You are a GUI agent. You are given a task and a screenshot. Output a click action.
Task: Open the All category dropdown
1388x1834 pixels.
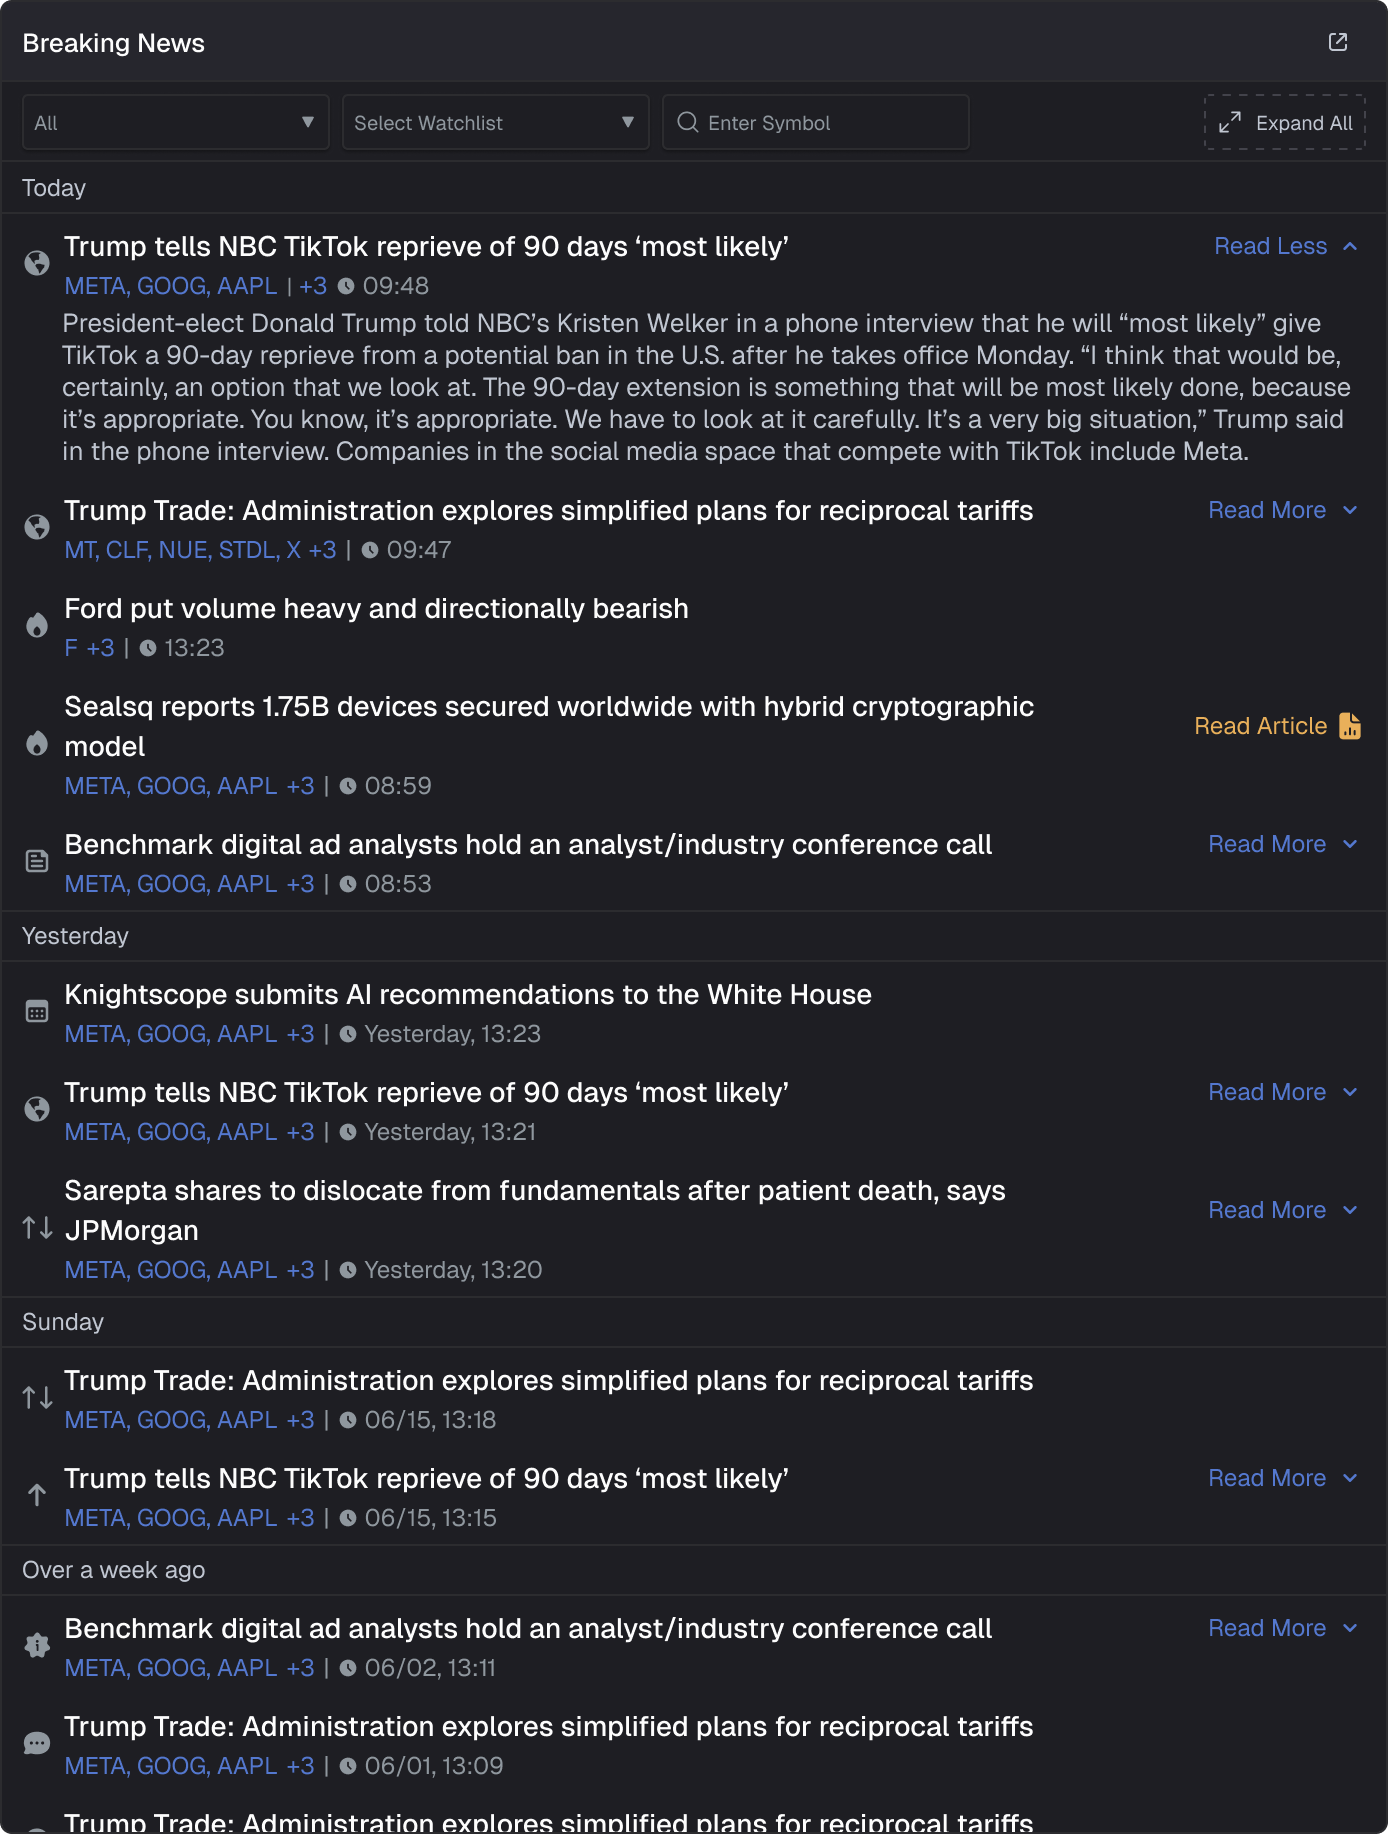175,123
